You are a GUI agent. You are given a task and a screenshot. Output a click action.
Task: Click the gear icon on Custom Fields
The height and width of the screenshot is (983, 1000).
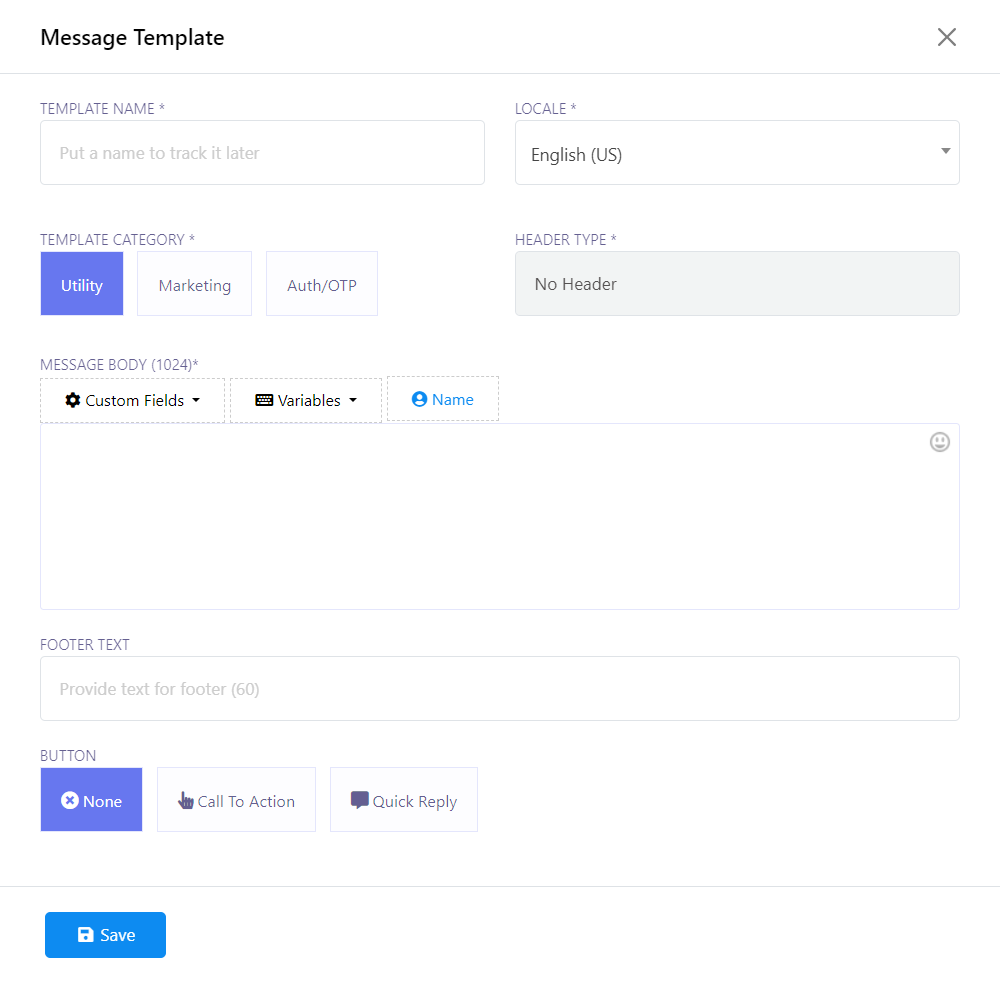coord(73,400)
